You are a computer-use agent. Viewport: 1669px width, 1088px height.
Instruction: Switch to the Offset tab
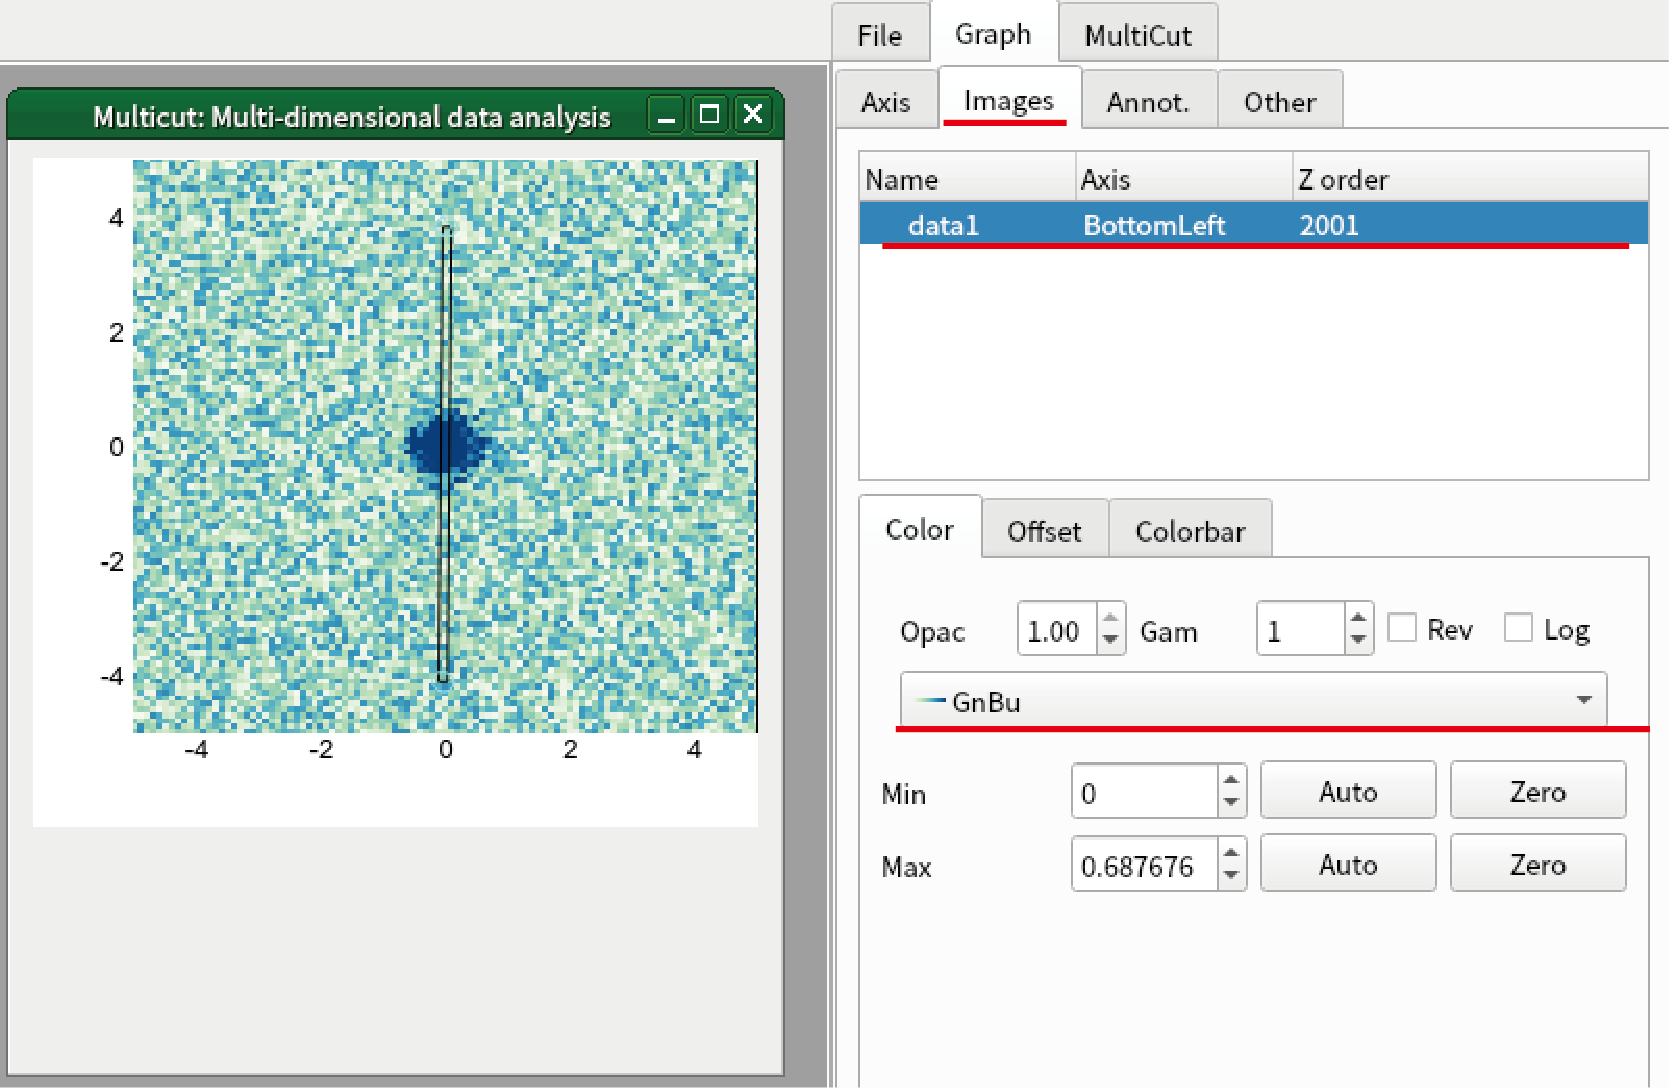tap(1044, 531)
